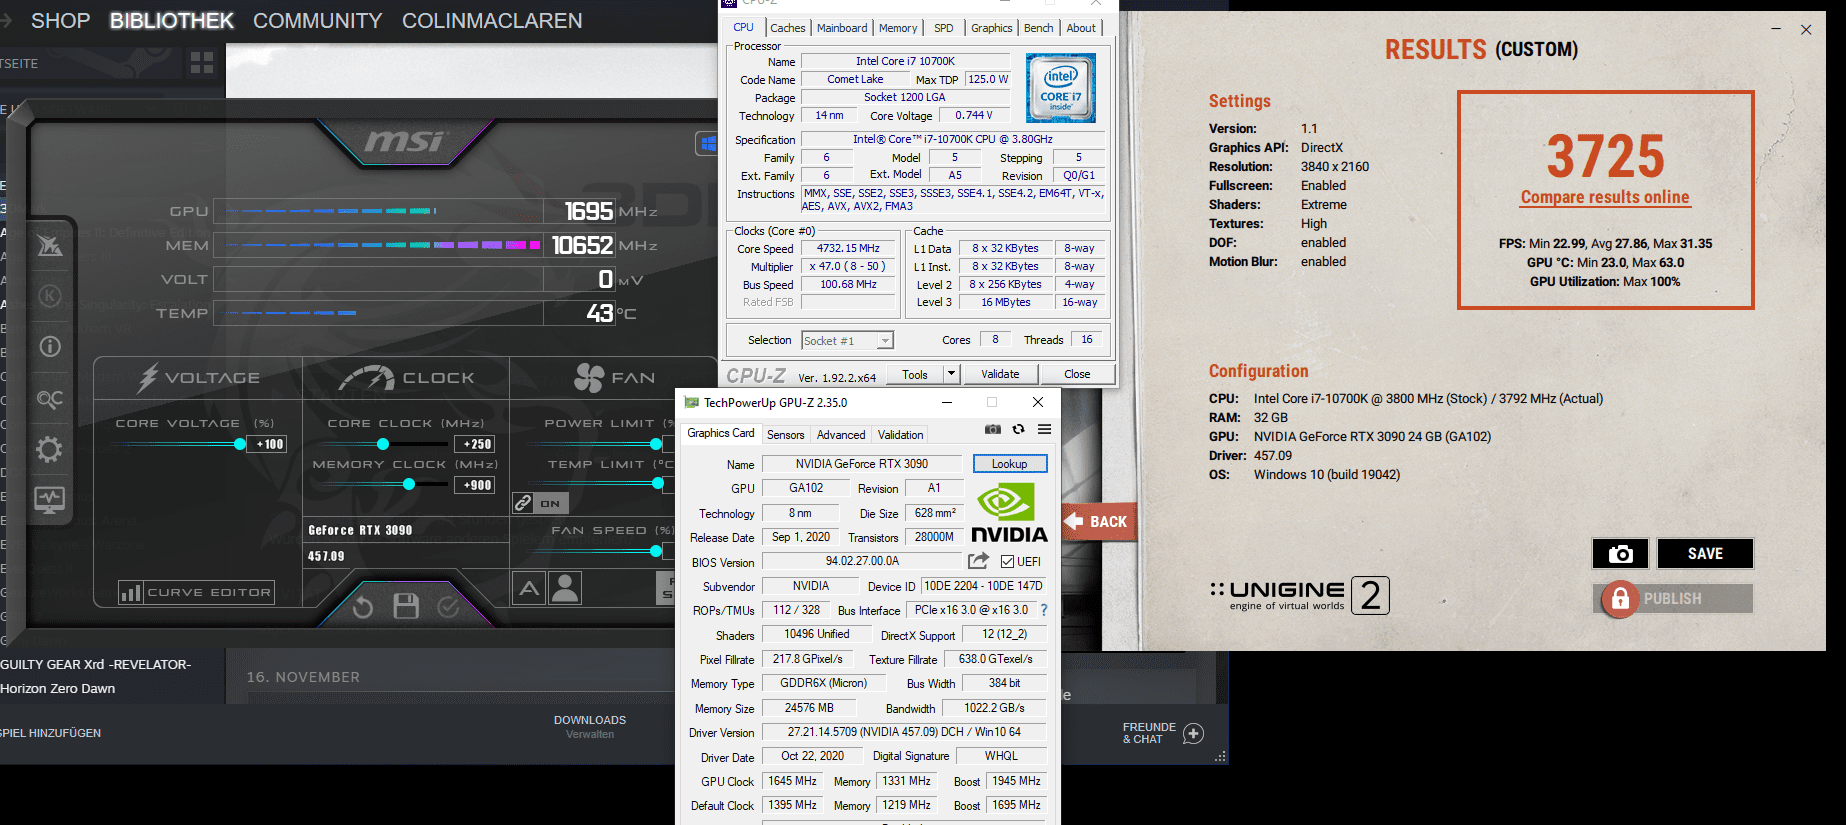Adjust the Core Clock slider handle
This screenshot has width=1846, height=825.
click(x=383, y=444)
